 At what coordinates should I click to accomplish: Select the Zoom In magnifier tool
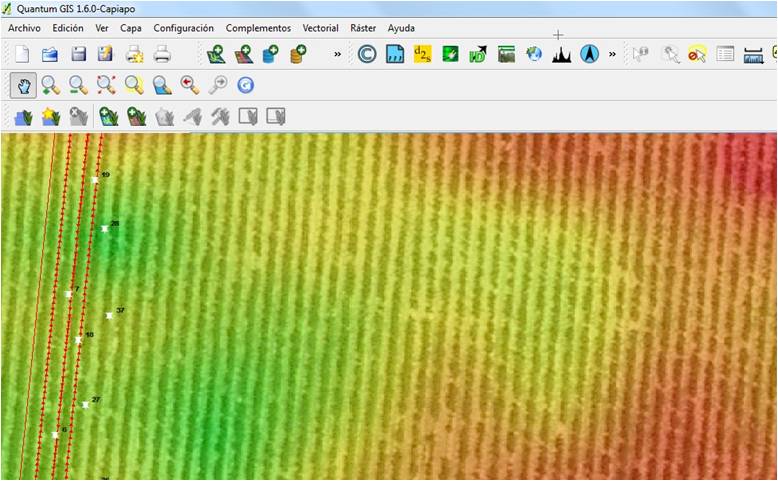50,85
